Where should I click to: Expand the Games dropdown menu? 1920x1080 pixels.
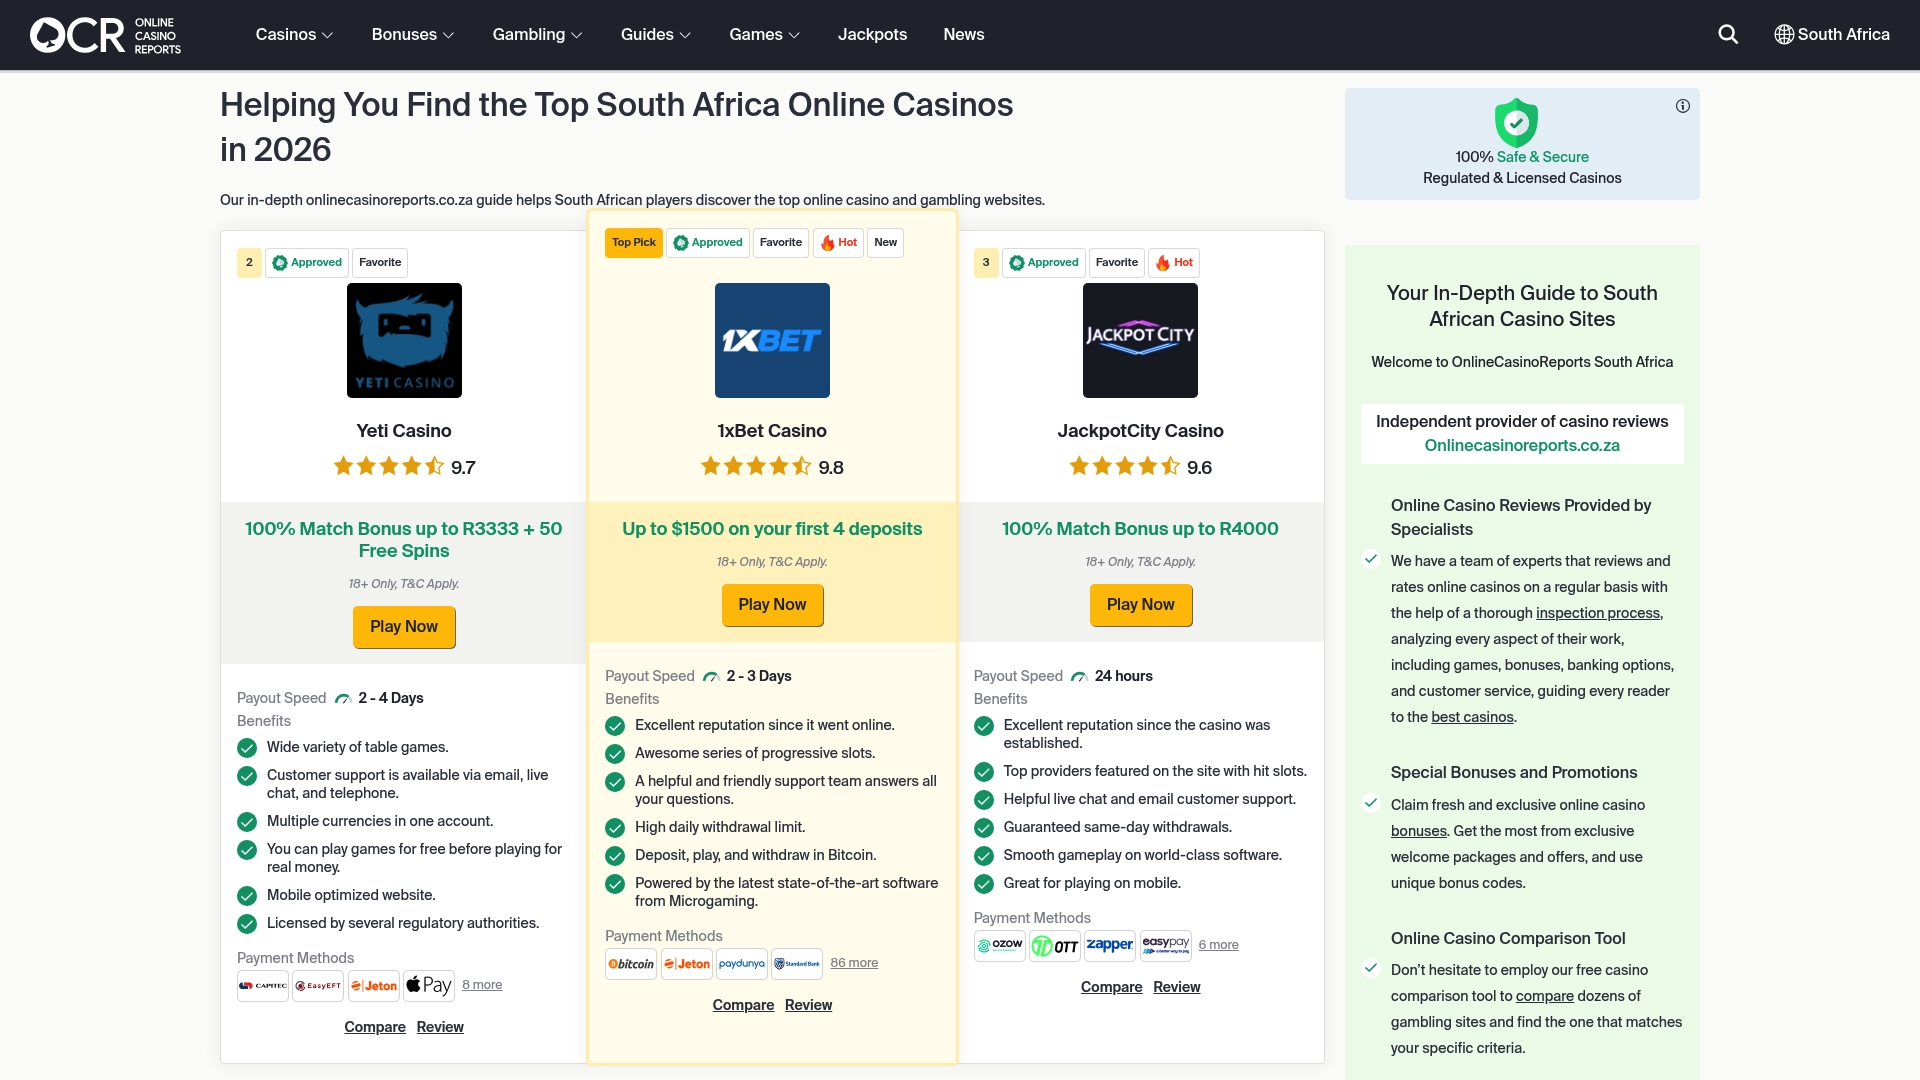[x=765, y=34]
